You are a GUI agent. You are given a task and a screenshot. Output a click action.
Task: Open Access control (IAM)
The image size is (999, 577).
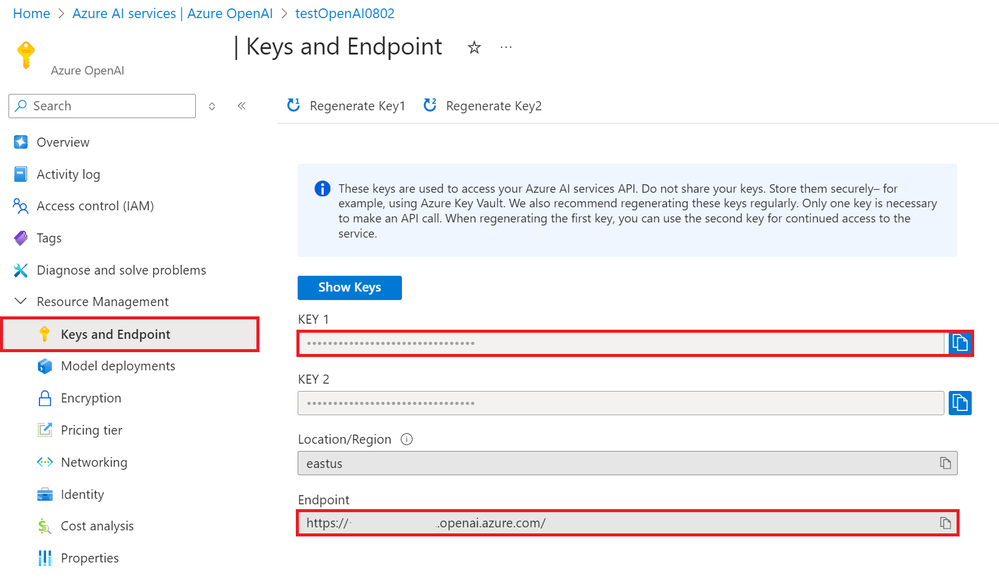95,206
